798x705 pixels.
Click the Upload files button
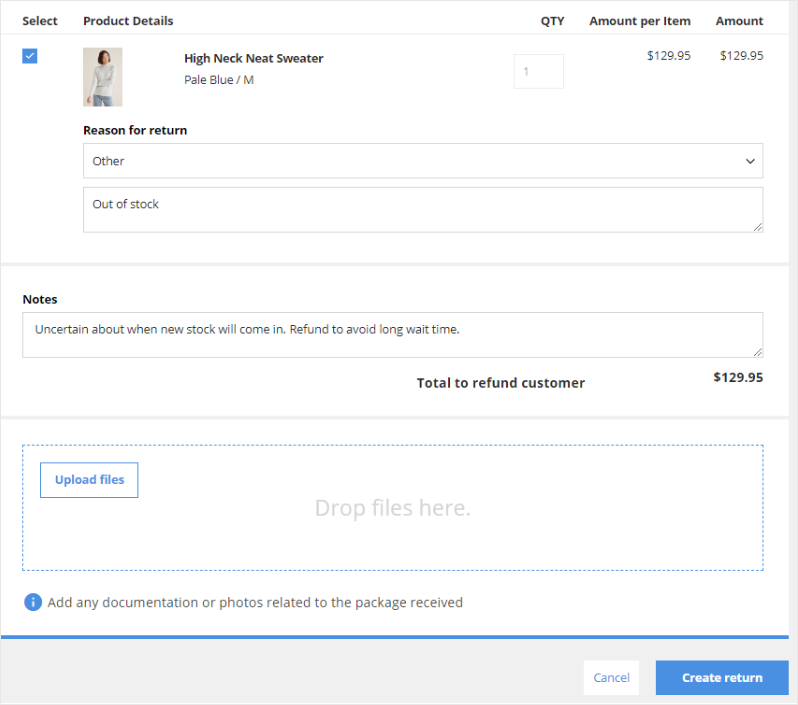click(89, 480)
